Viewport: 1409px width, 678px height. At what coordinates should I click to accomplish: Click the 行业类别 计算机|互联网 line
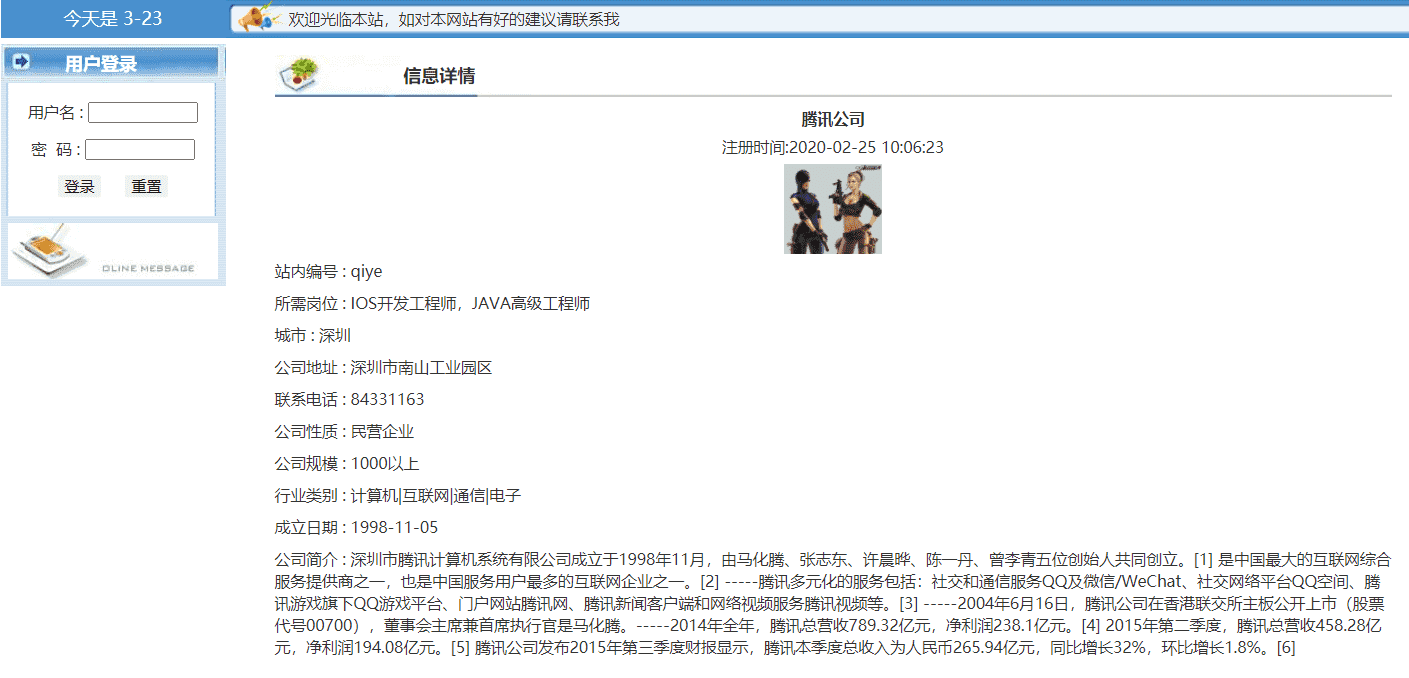click(x=398, y=495)
